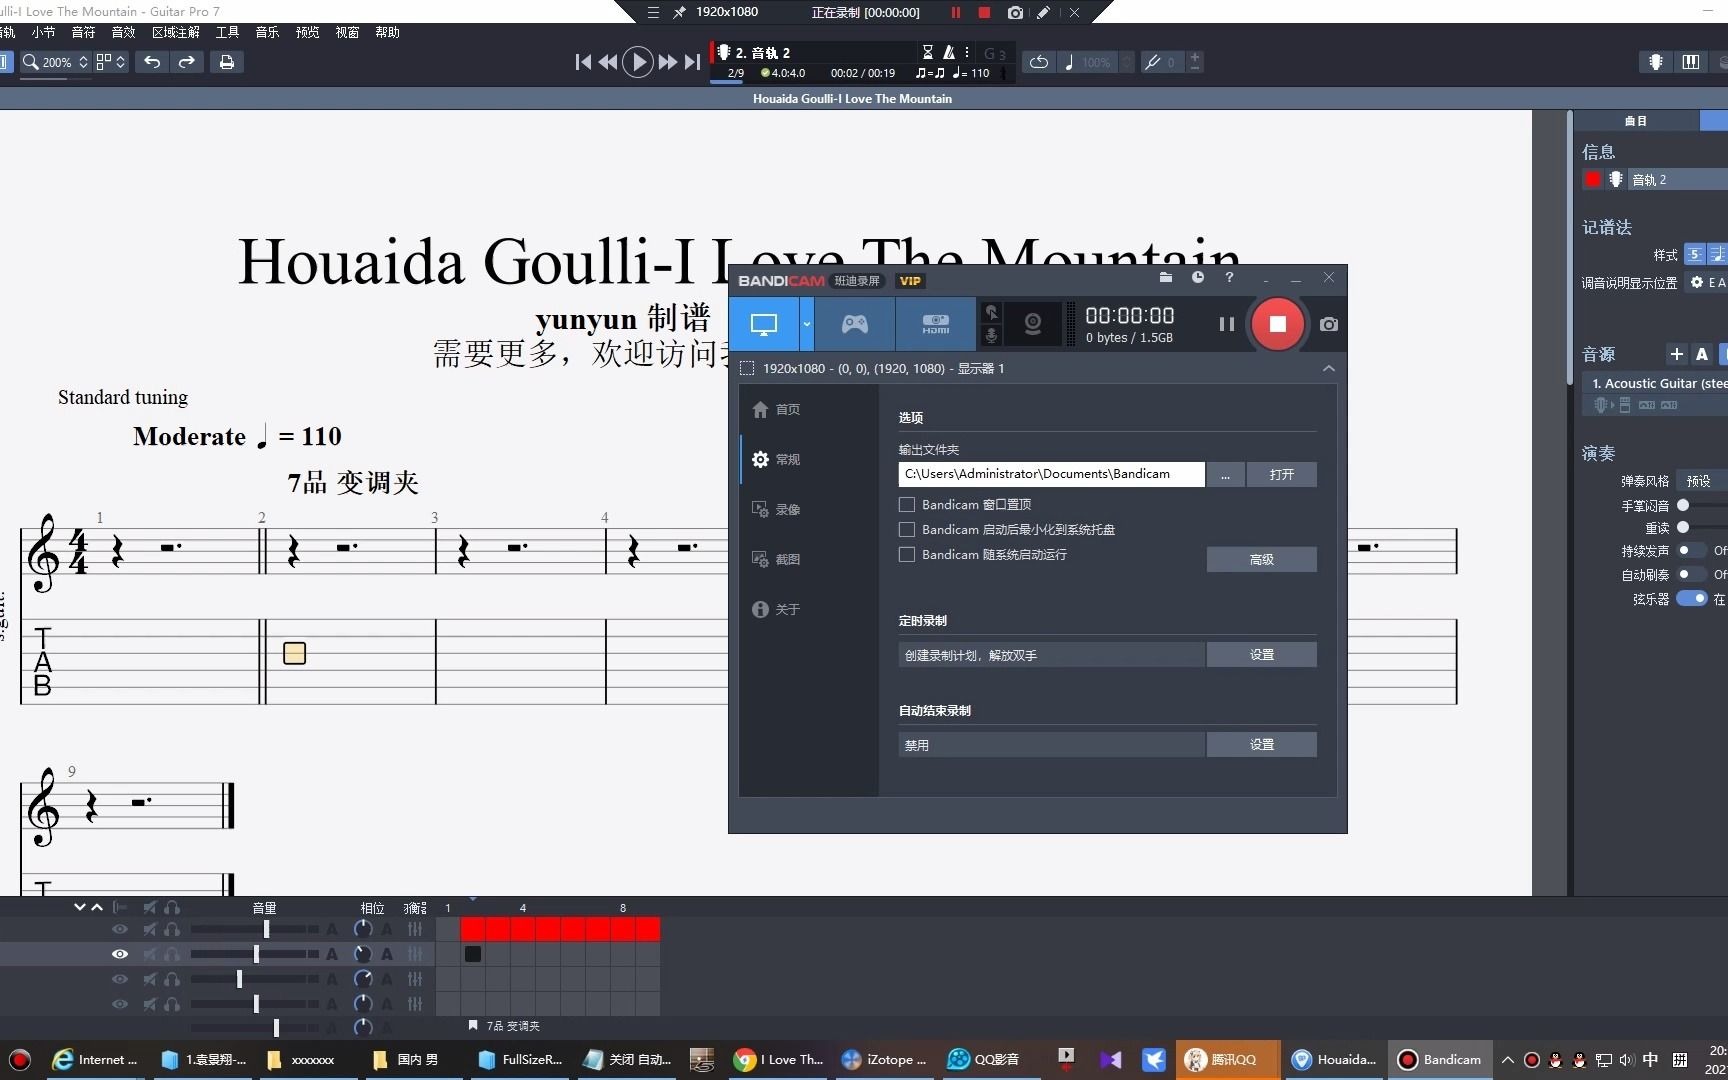Open the Bandicam 截图 settings tab
1728x1080 pixels.
point(777,559)
